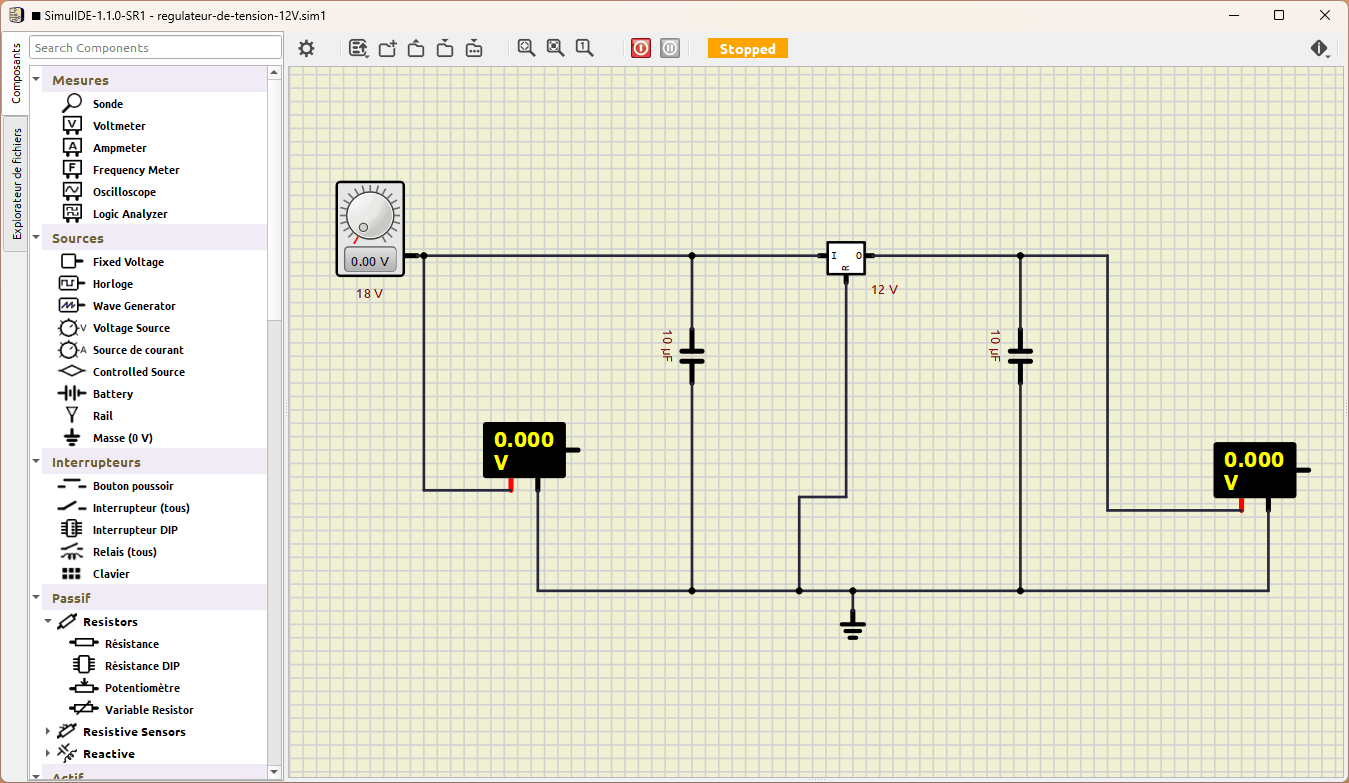Click the Search Components field
Viewport: 1349px width, 783px height.
coord(156,48)
